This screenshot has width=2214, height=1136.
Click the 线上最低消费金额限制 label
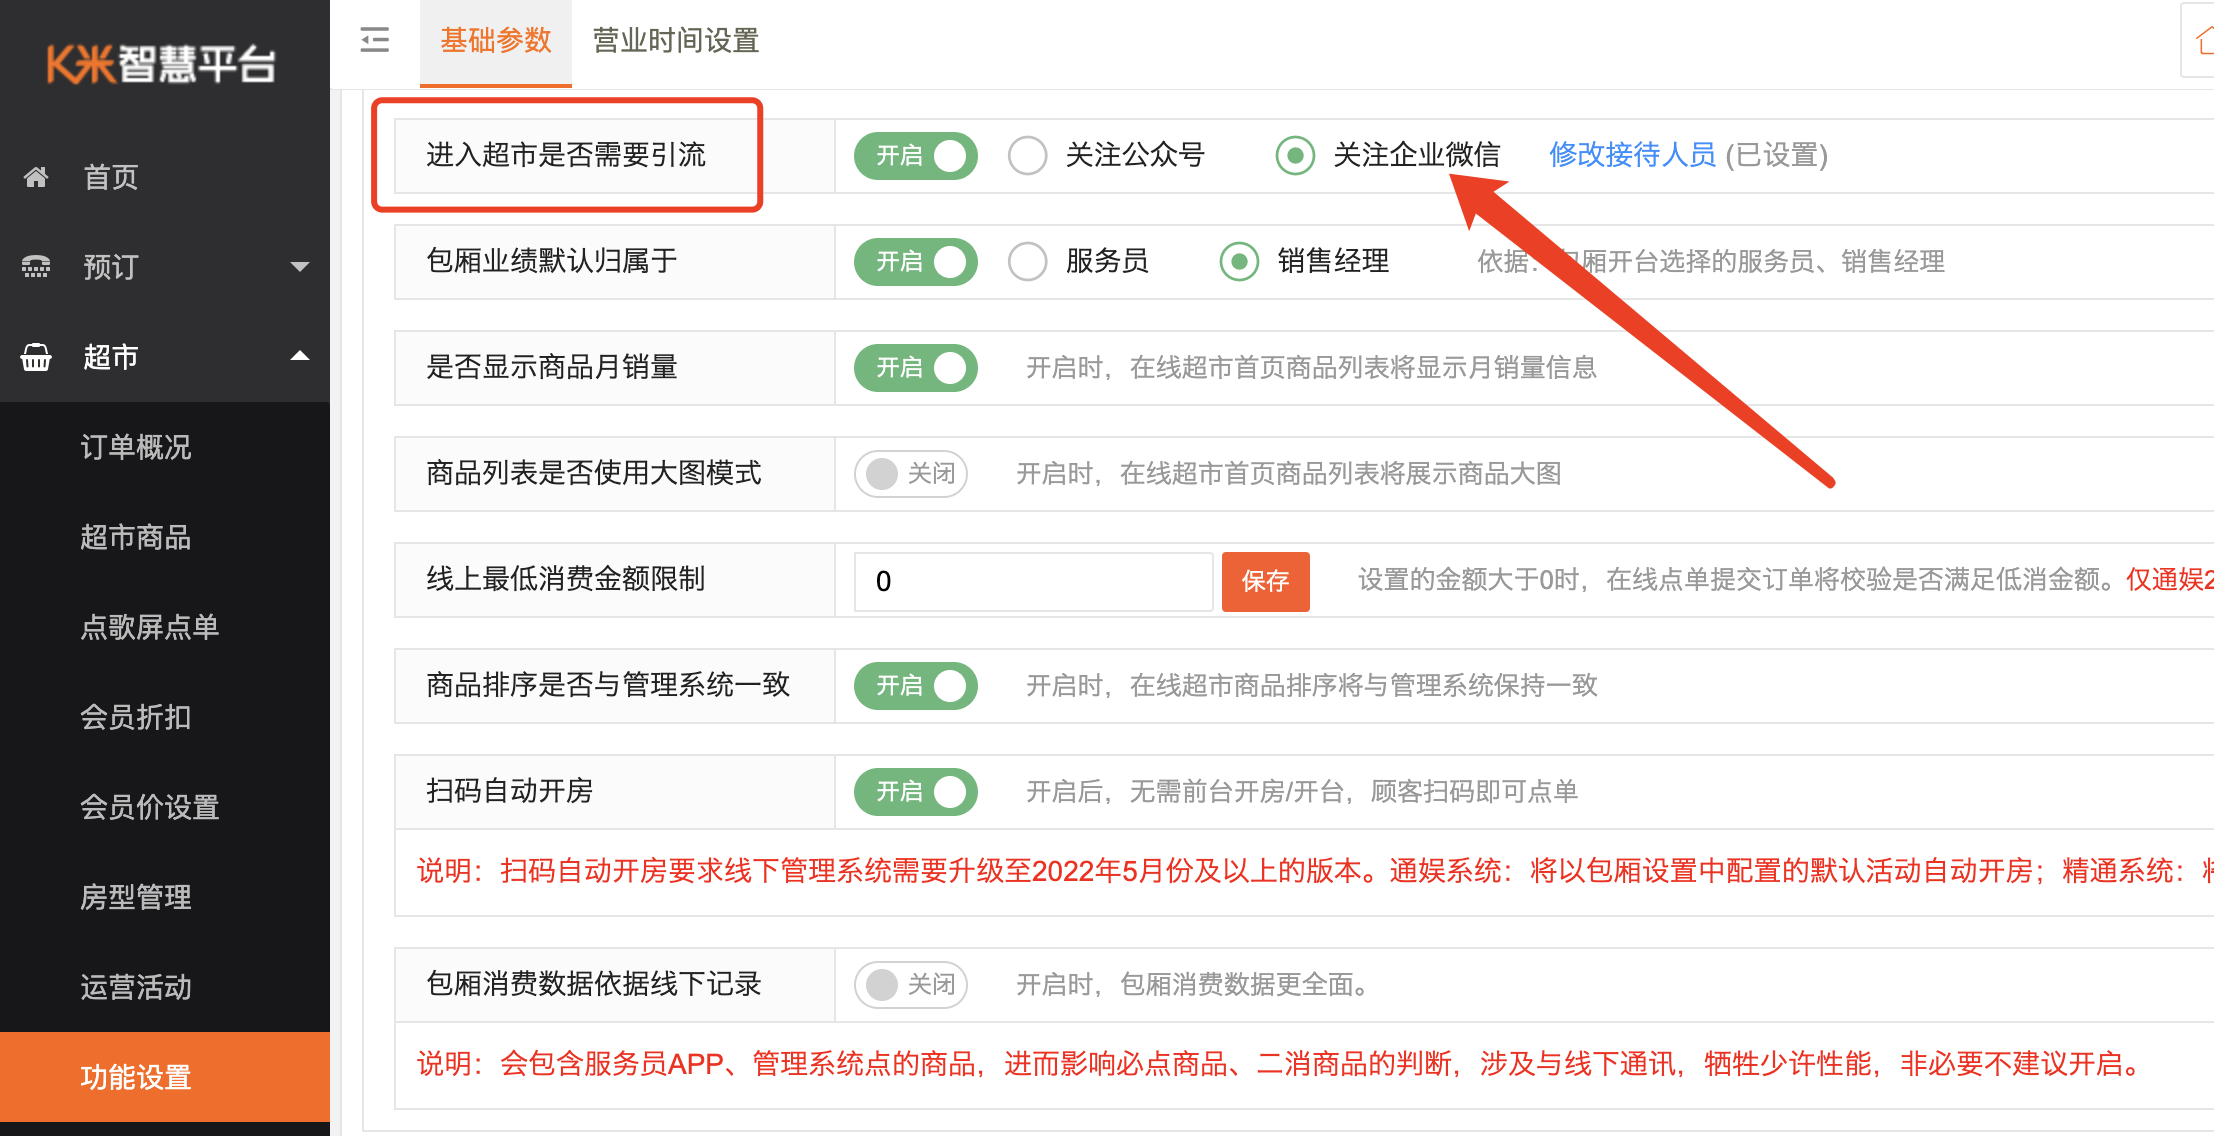pos(566,579)
